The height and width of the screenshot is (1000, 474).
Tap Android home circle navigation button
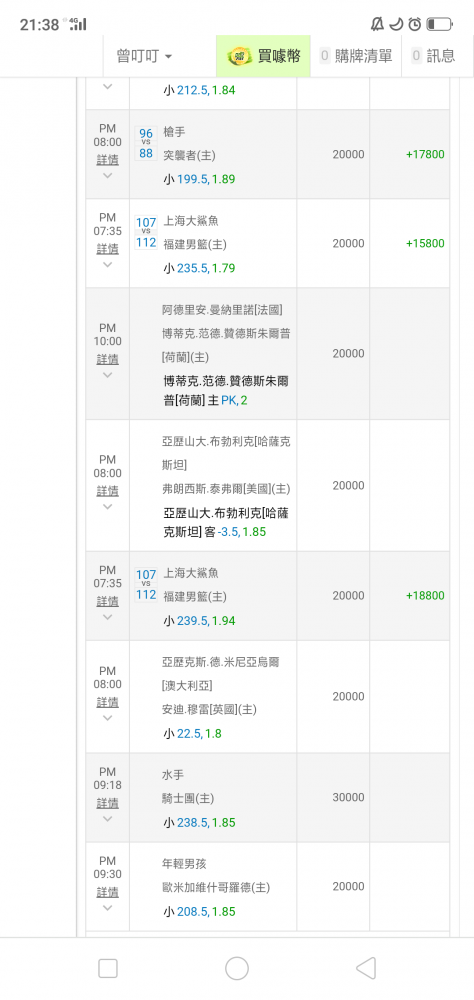237,968
